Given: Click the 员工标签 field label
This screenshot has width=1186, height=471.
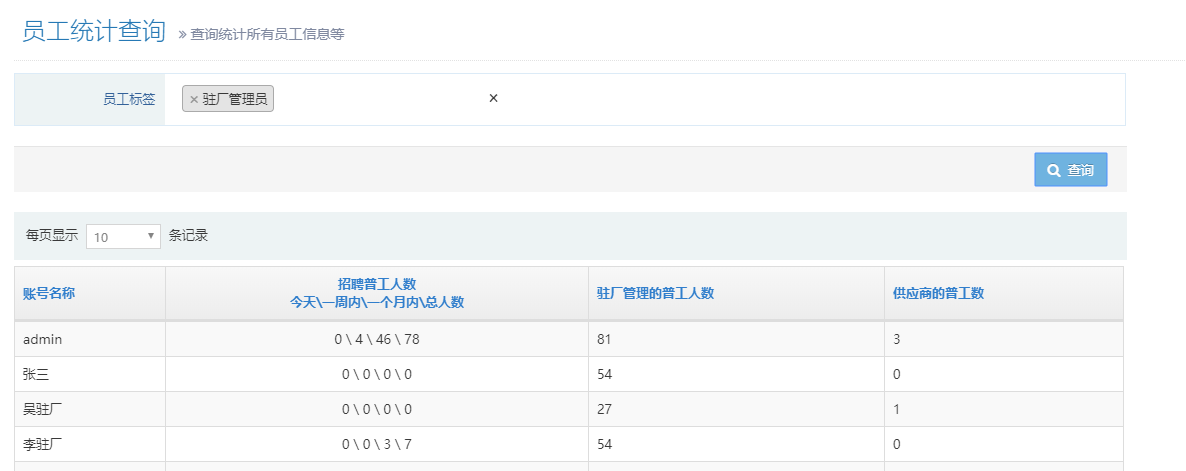Looking at the screenshot, I should [129, 99].
